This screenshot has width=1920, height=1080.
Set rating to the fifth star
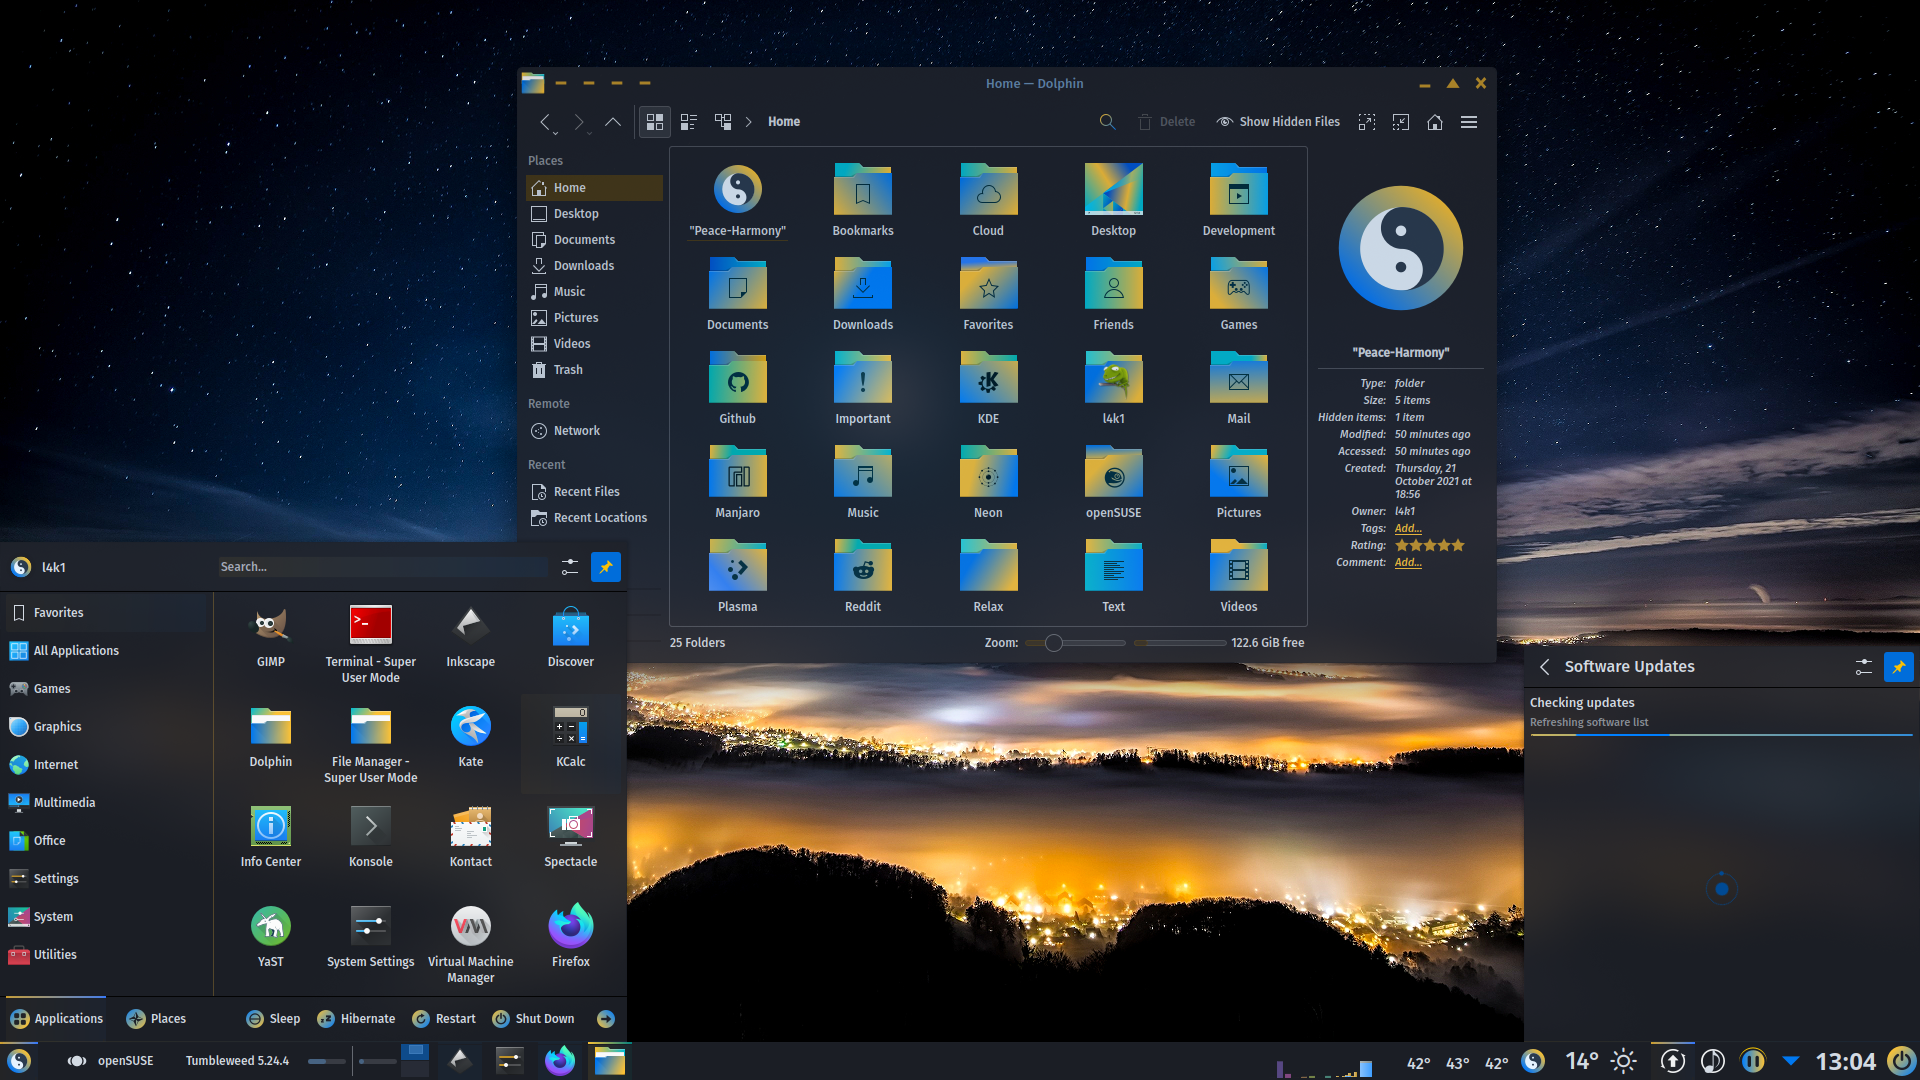pos(1458,545)
